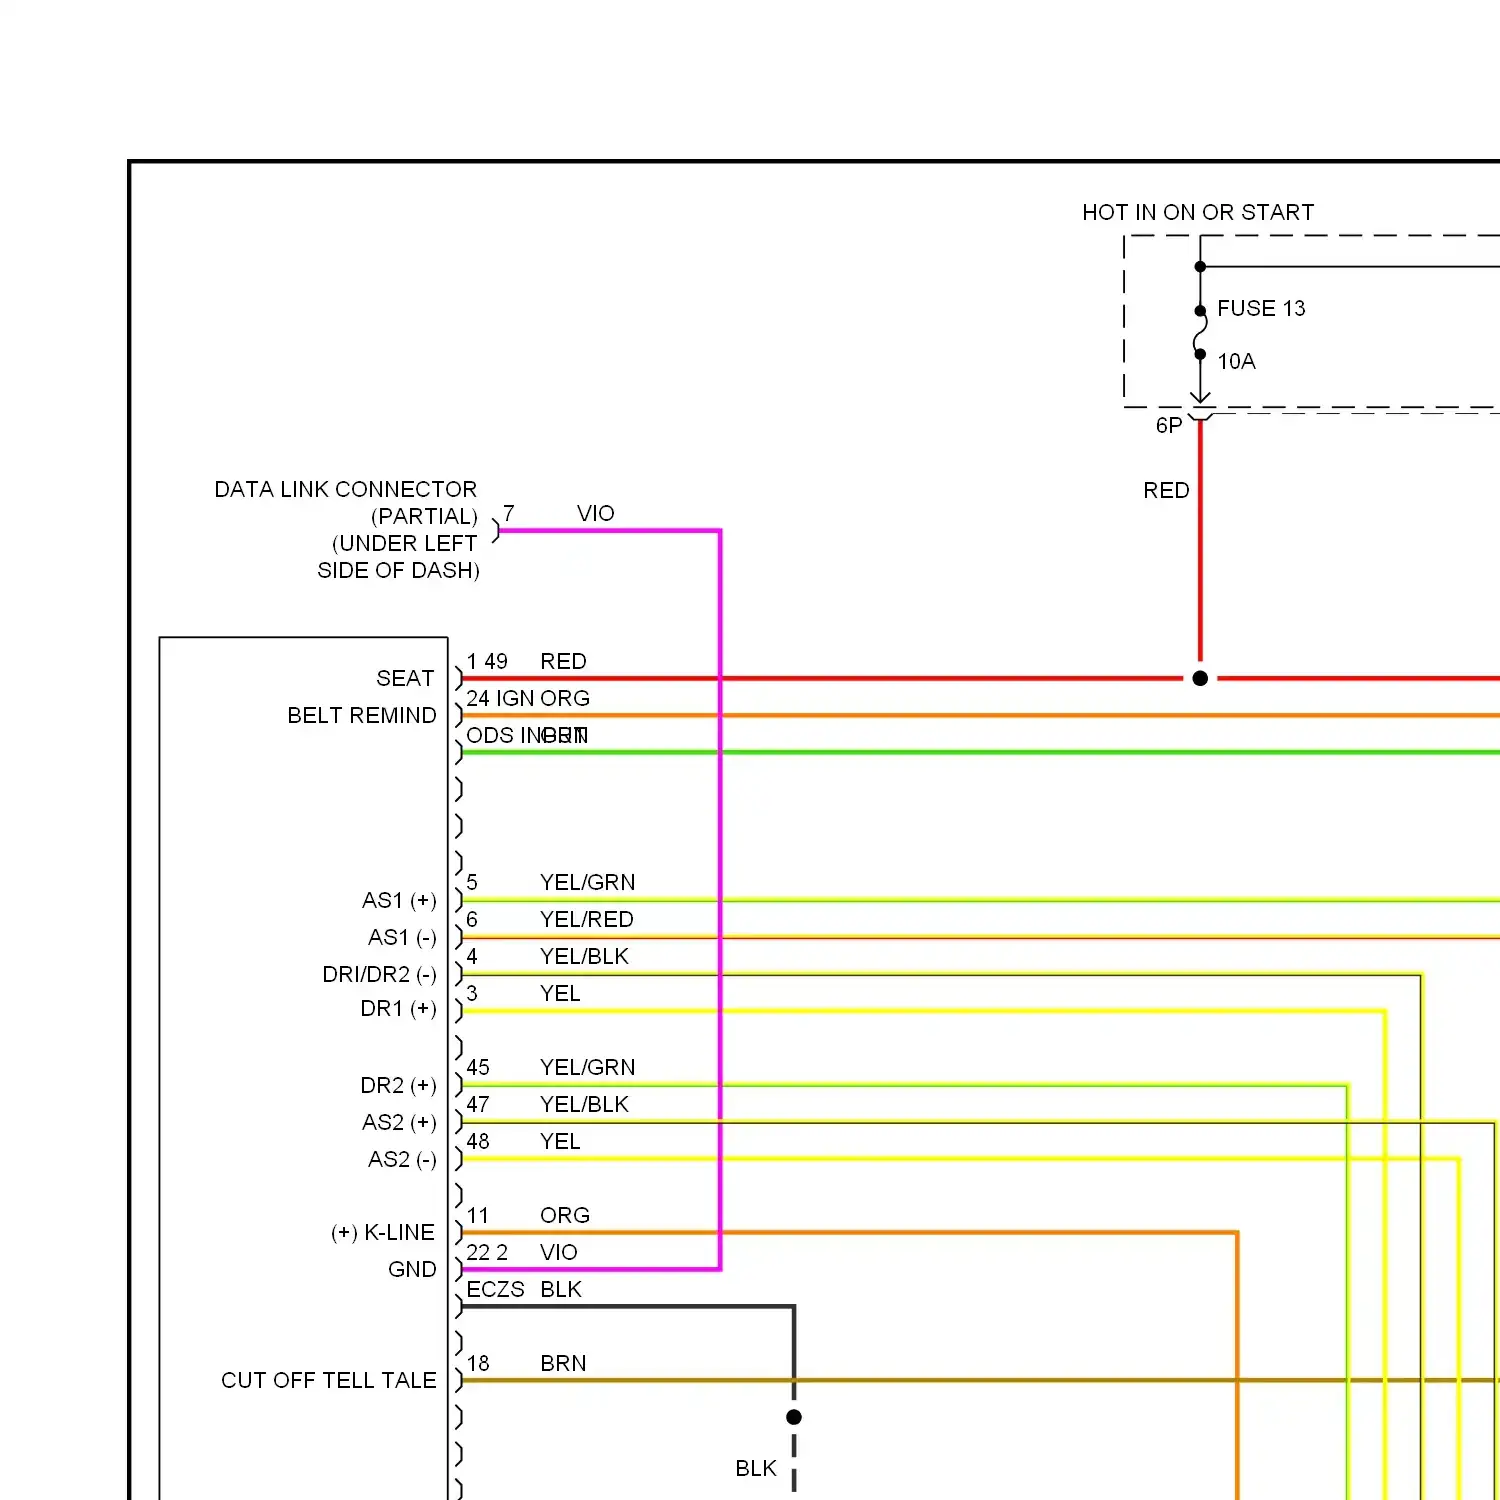
Task: Select the fuse symbol next to FUSE 13
Action: point(1200,332)
